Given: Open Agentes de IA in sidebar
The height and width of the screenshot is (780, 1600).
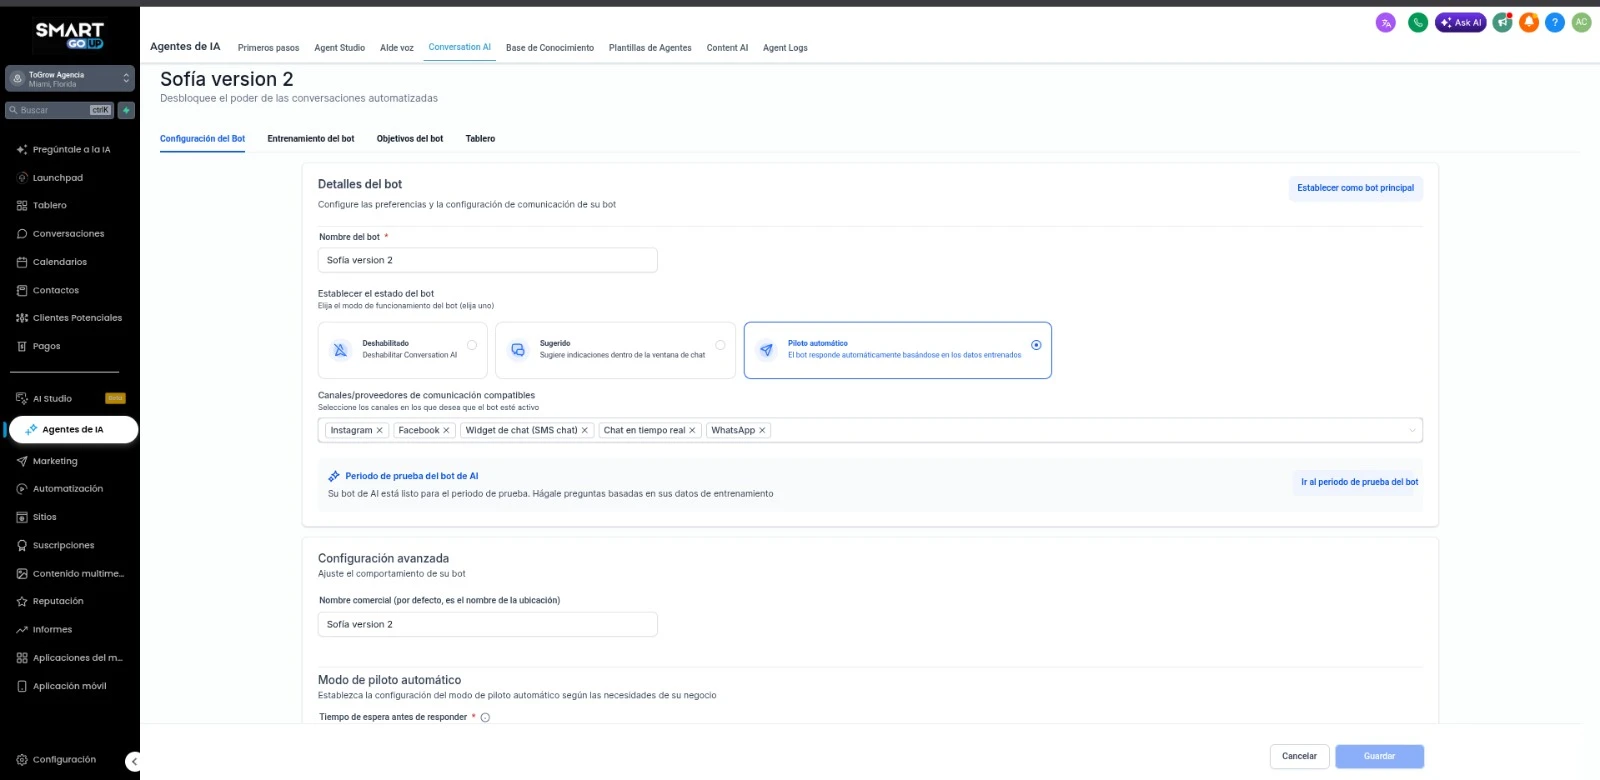Looking at the screenshot, I should coord(73,430).
